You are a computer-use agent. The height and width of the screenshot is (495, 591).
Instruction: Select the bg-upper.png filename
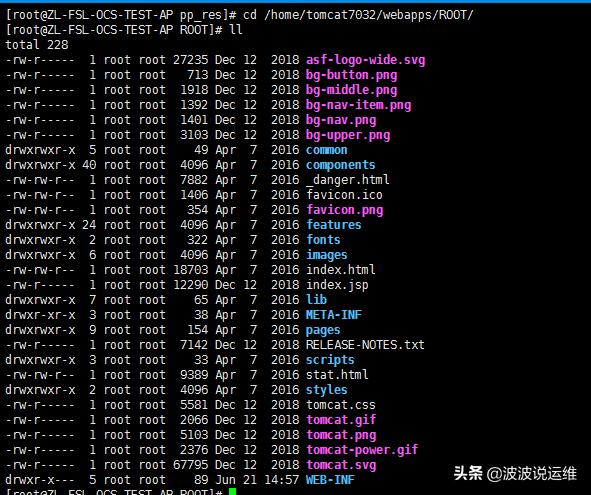point(348,135)
